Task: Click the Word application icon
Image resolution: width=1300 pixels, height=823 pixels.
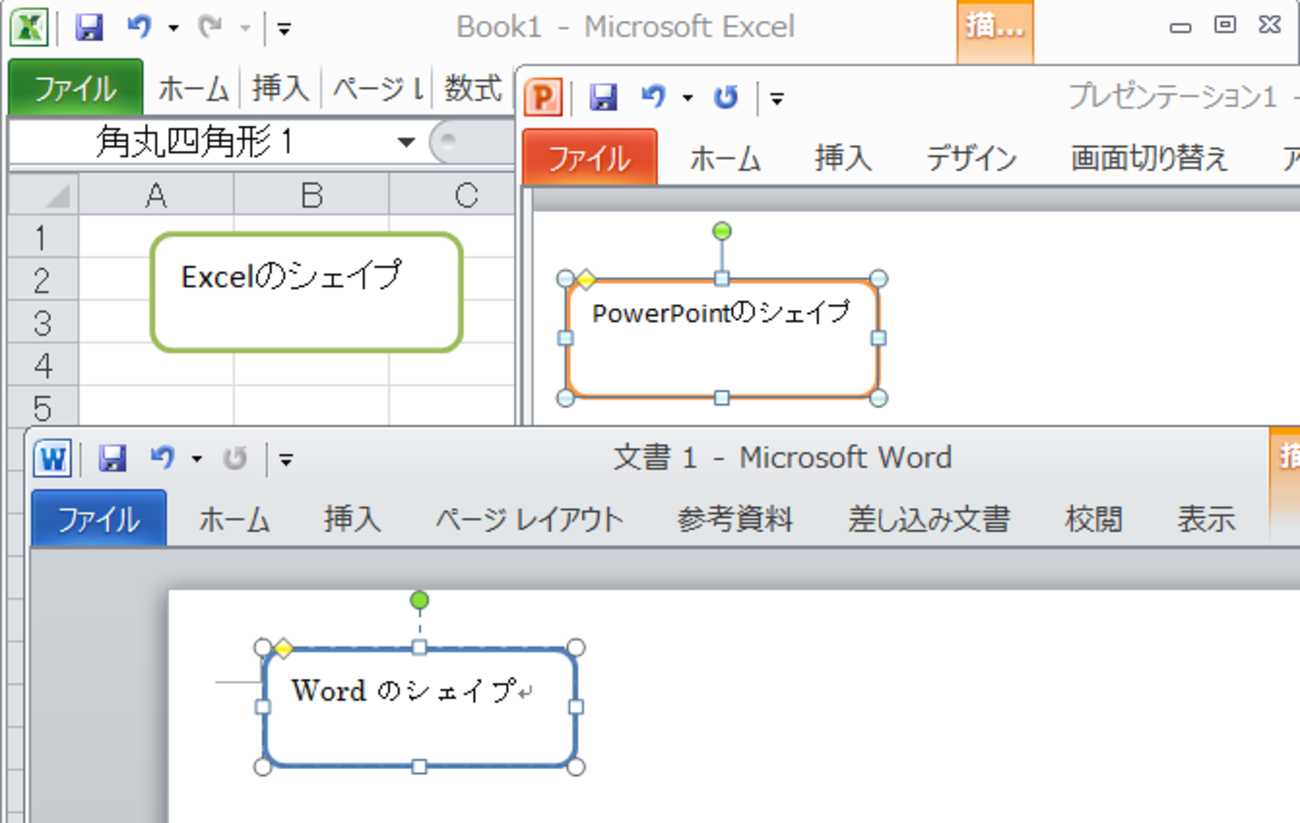Action: point(52,459)
